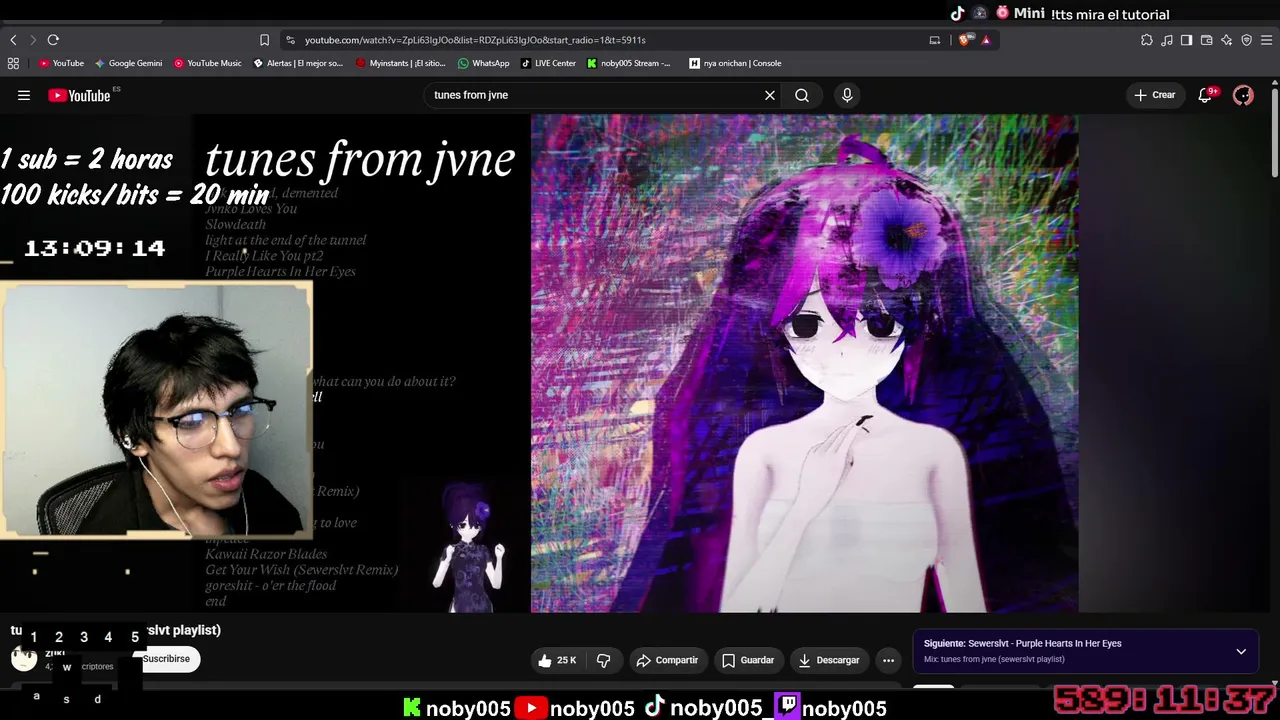Open Brave Rewards triangle icon
The image size is (1280, 720).
pyautogui.click(x=986, y=40)
